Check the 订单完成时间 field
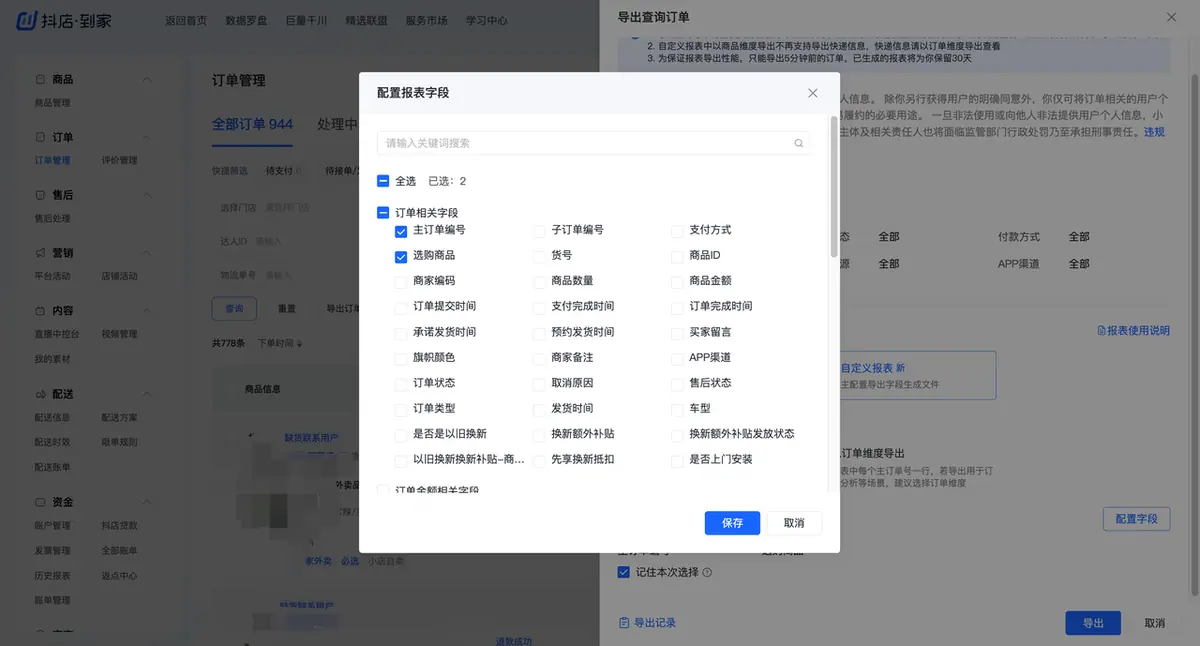This screenshot has width=1200, height=646. click(678, 306)
